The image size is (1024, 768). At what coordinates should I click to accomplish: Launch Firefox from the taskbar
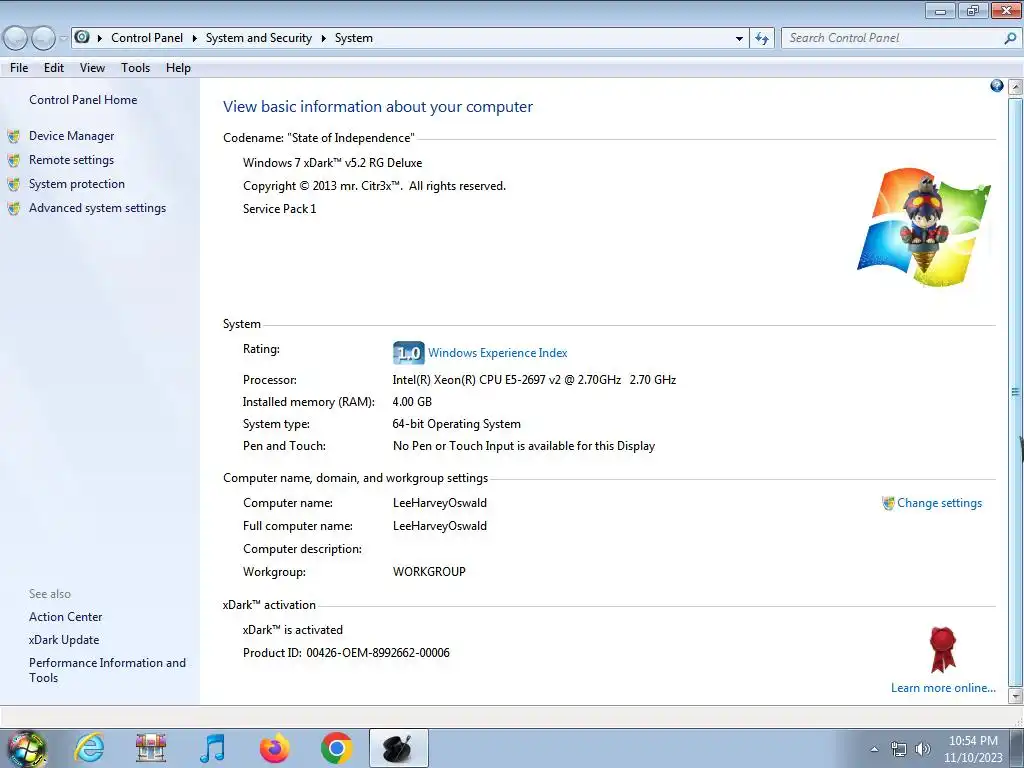click(274, 748)
